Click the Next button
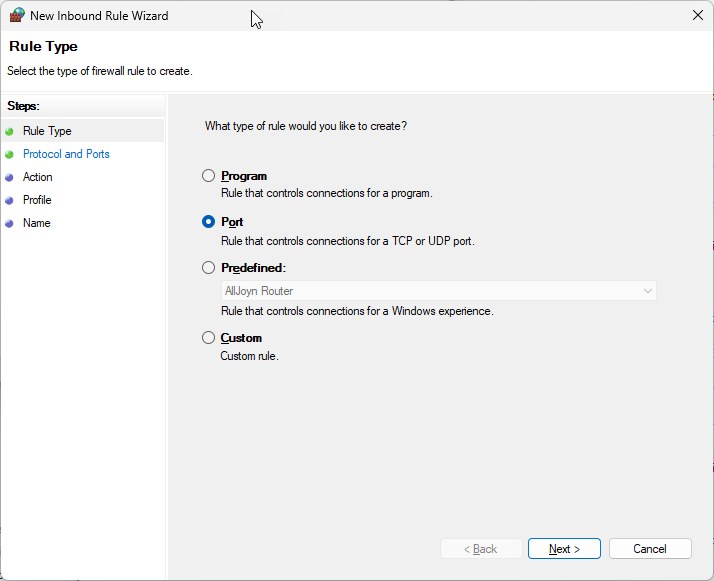The width and height of the screenshot is (714, 581). coord(564,549)
